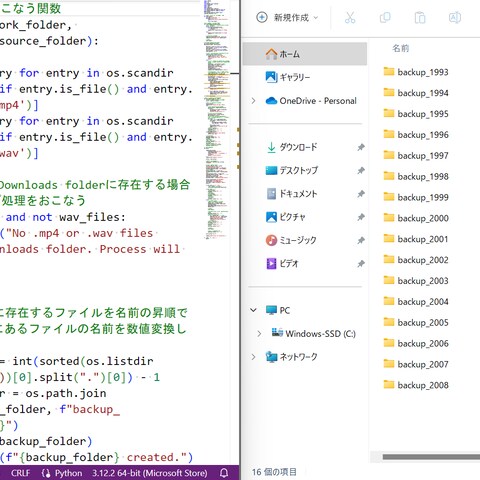Image resolution: width=480 pixels, height=480 pixels.
Task: Click the pin icon beside ドキュメント
Action: click(x=361, y=194)
